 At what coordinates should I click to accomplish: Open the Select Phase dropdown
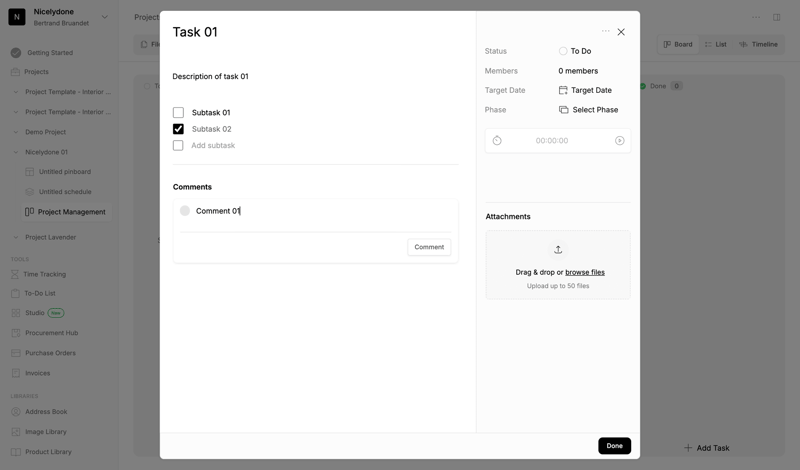pyautogui.click(x=589, y=110)
